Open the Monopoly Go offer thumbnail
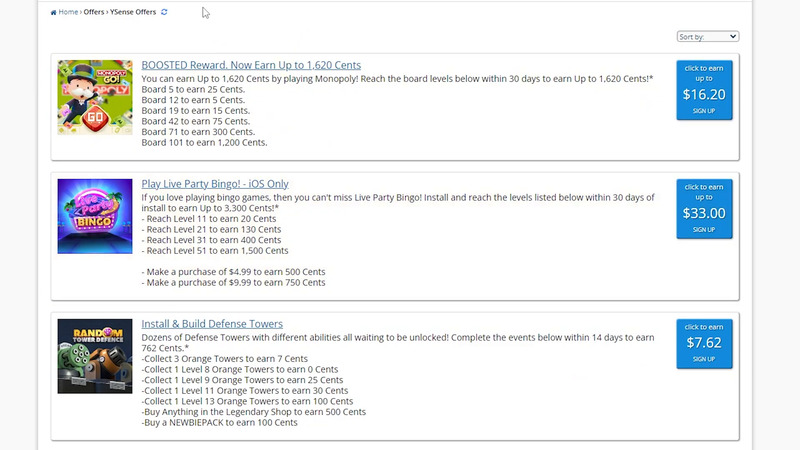This screenshot has height=450, width=800. 95,97
